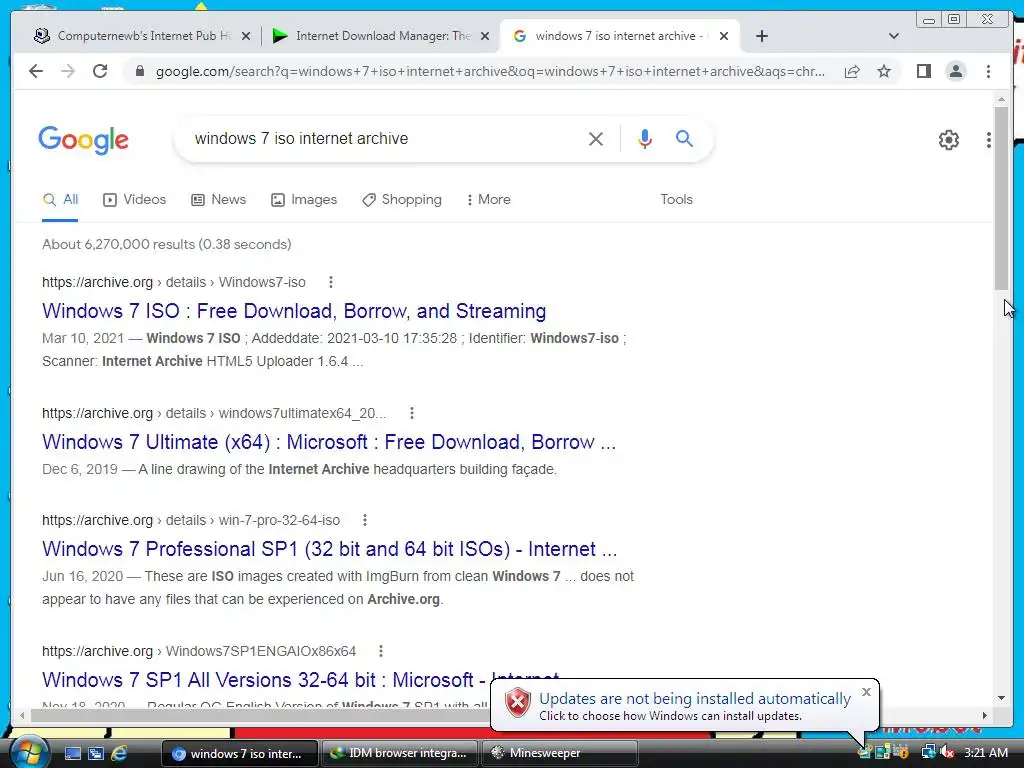Select the Images search tab
This screenshot has width=1024, height=768.
pos(304,200)
